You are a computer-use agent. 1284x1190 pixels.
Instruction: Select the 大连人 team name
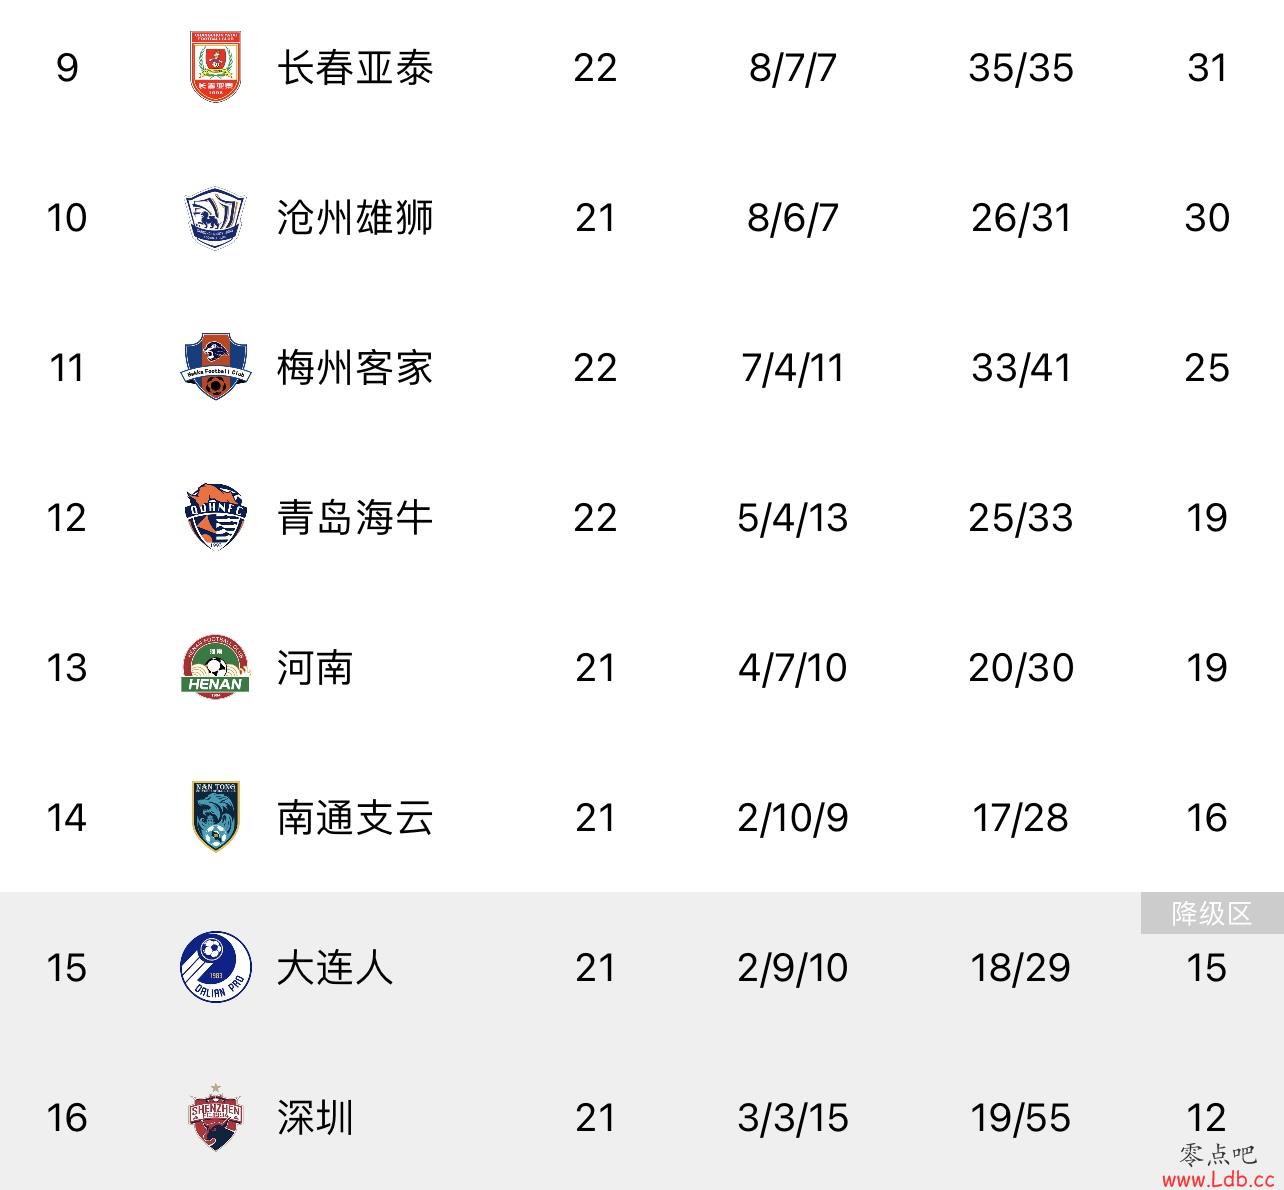pos(335,968)
